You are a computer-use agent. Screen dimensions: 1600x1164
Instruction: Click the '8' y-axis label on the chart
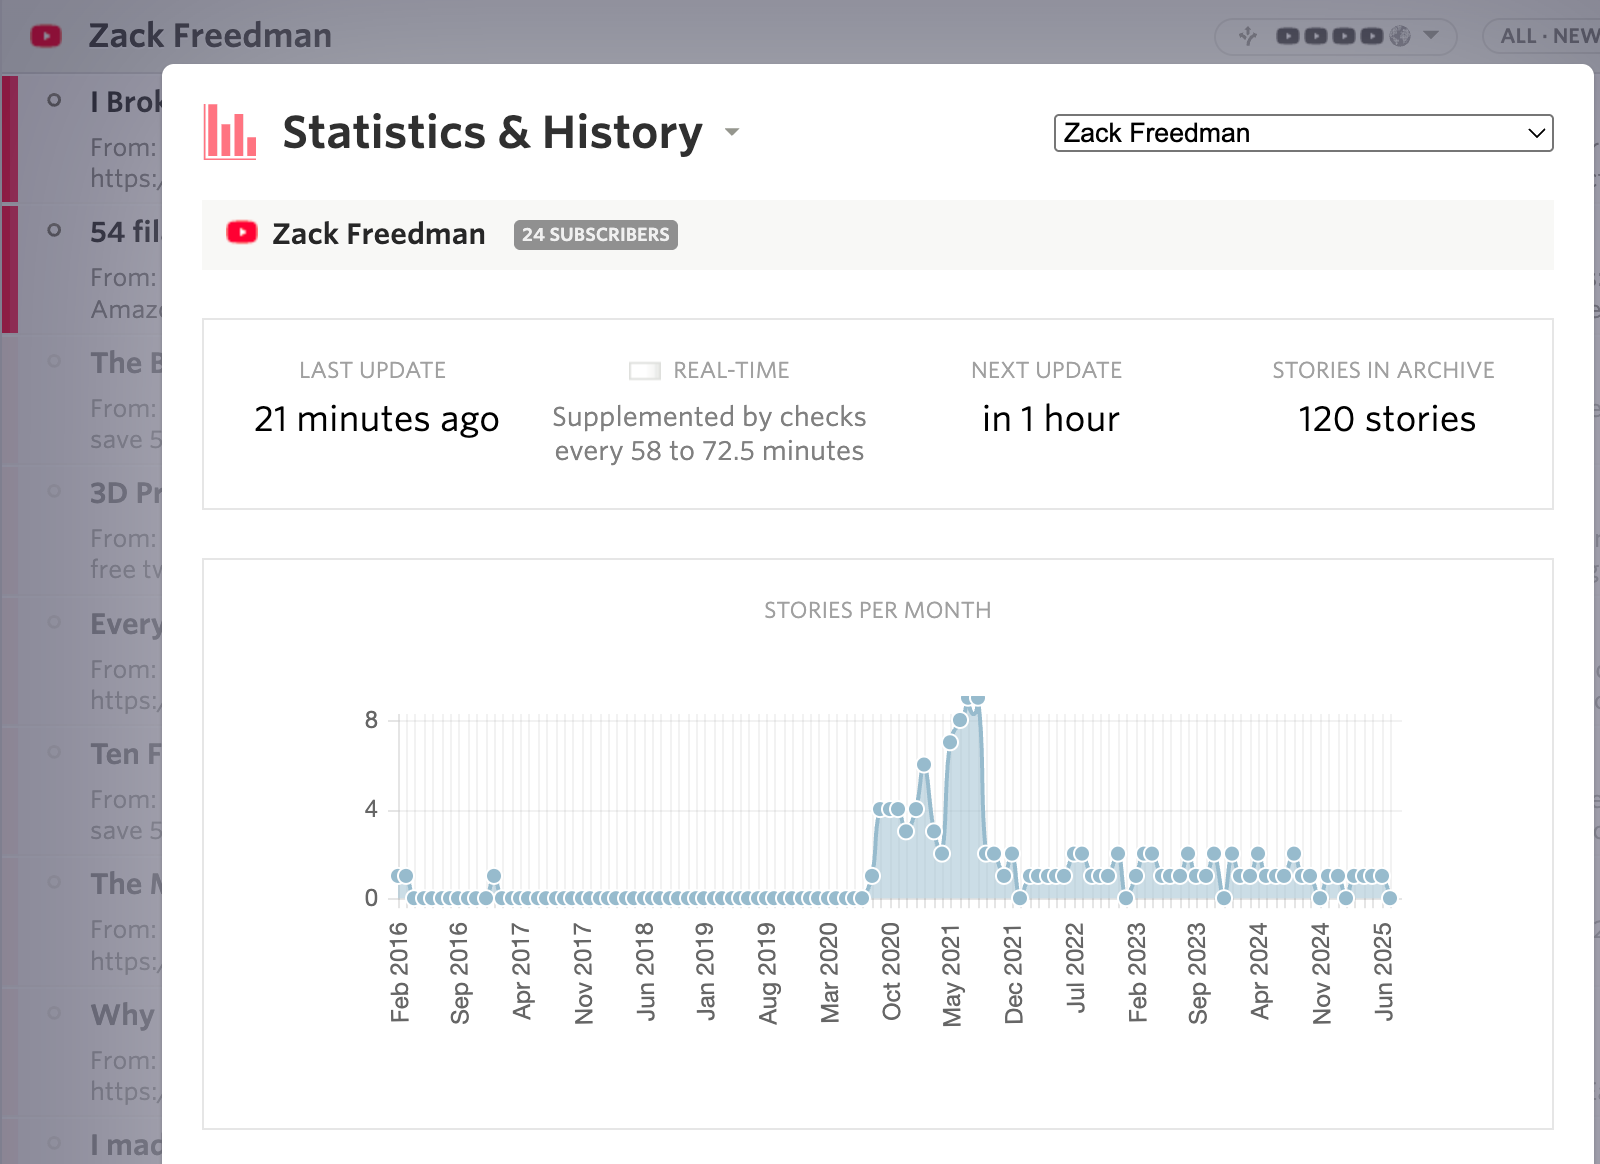click(x=371, y=720)
